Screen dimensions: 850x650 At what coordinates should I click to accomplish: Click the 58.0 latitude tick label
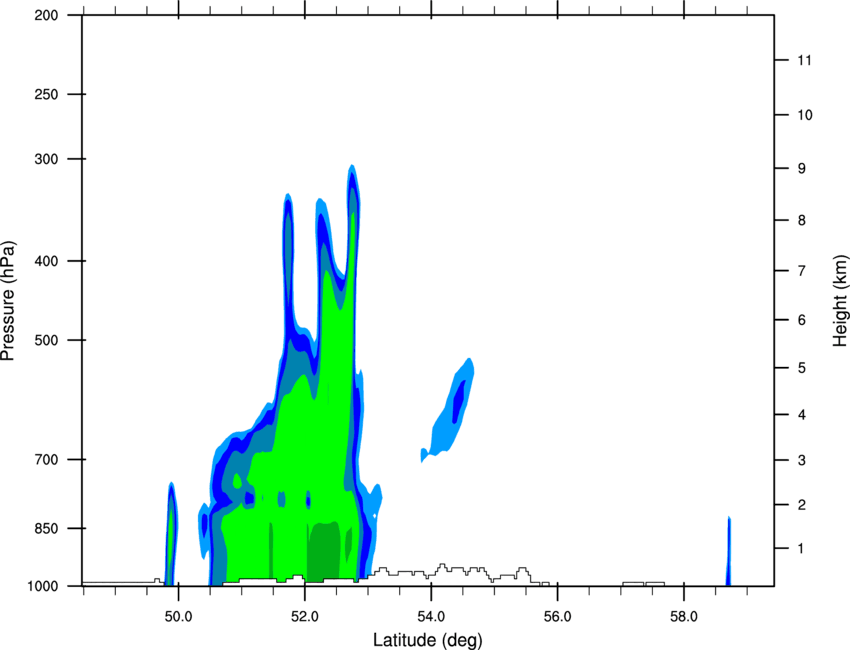[x=684, y=617]
